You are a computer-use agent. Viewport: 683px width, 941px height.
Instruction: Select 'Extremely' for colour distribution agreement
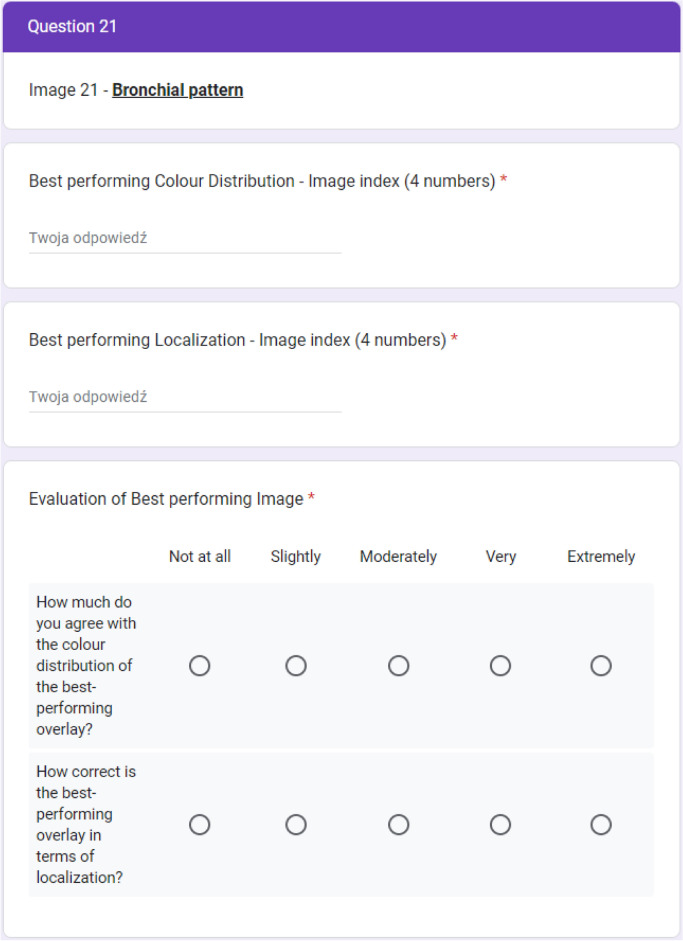[601, 666]
